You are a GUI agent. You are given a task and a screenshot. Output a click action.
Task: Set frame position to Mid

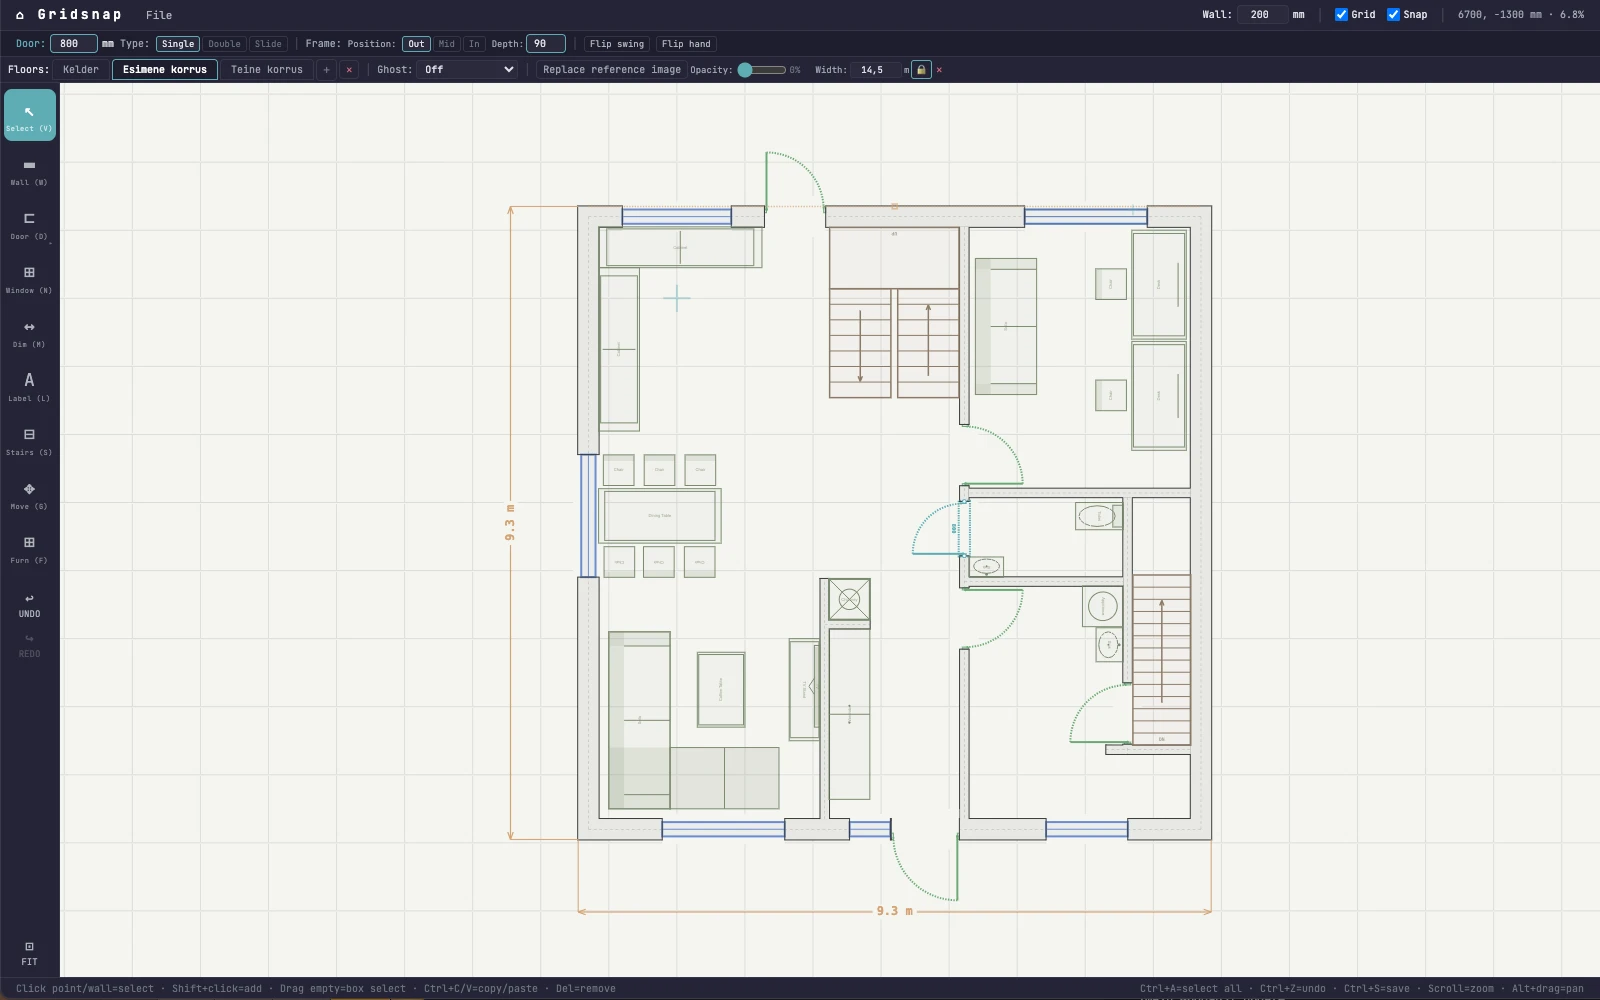[x=446, y=43]
